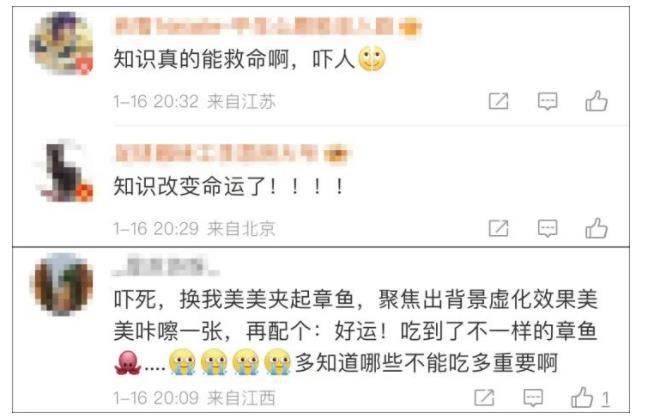Screen dimensions: 647x420
Task: Click comment text '知识真的能救命啊，吓人'
Action: (x=250, y=59)
